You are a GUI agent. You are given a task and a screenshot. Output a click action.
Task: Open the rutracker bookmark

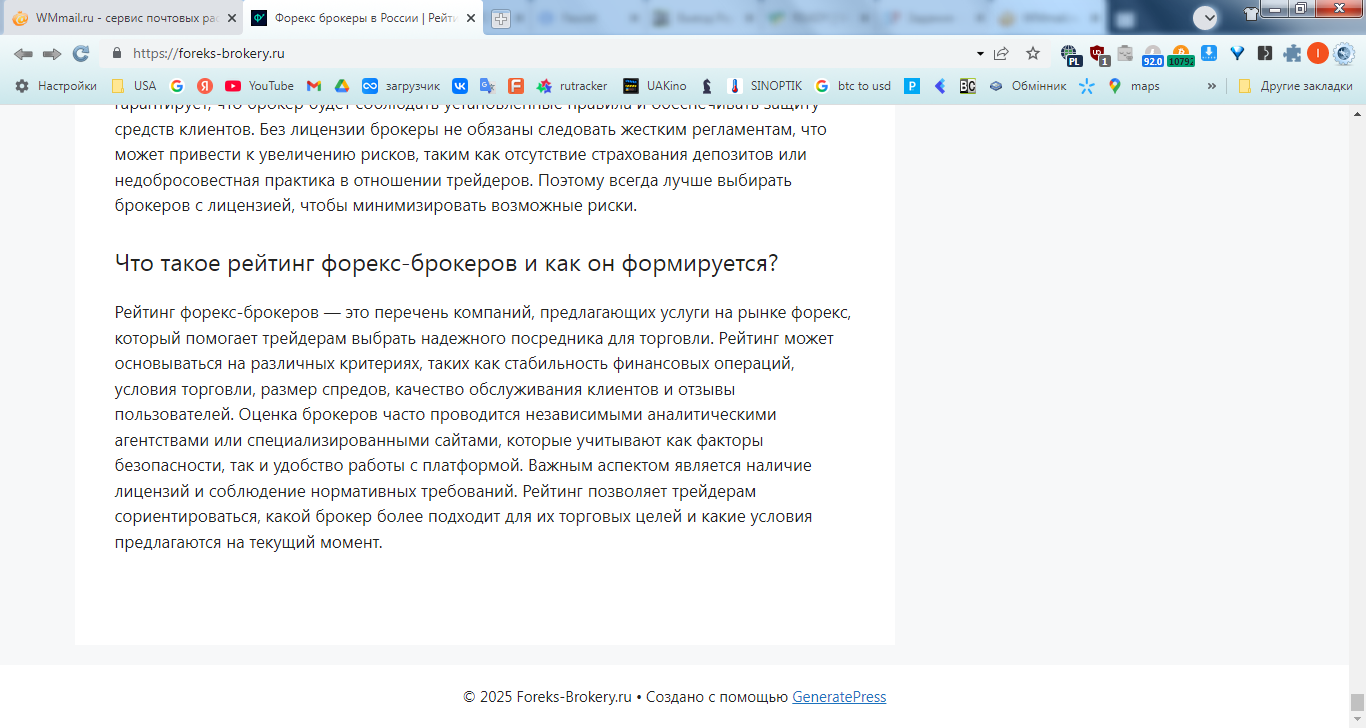click(x=572, y=86)
